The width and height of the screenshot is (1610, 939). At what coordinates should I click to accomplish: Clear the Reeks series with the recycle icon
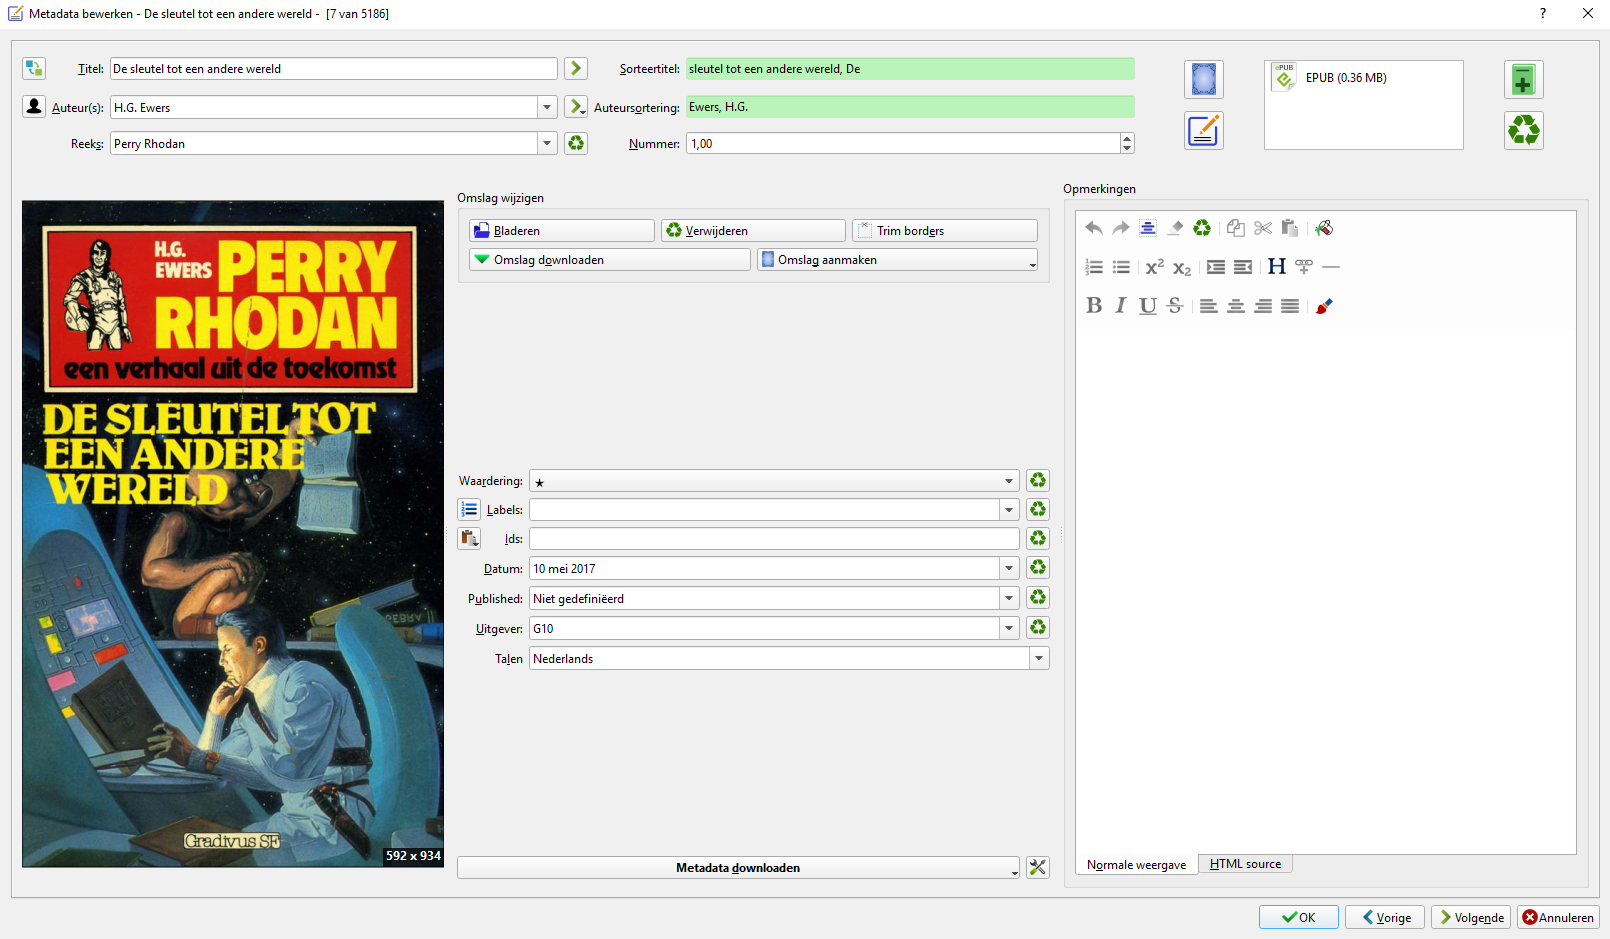click(576, 143)
